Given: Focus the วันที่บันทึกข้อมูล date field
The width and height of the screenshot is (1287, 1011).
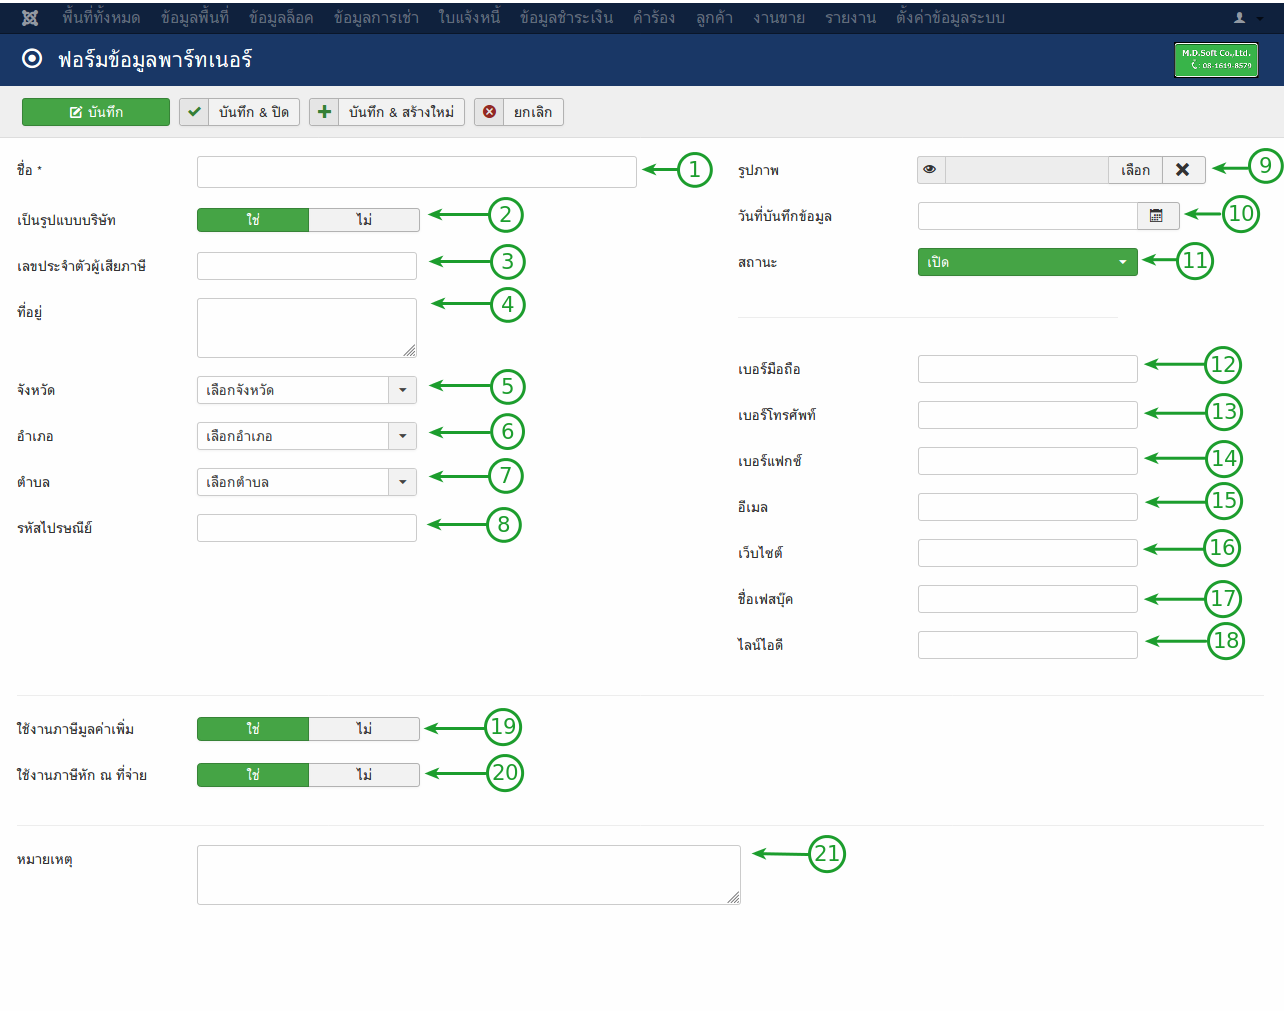Looking at the screenshot, I should click(x=1028, y=216).
